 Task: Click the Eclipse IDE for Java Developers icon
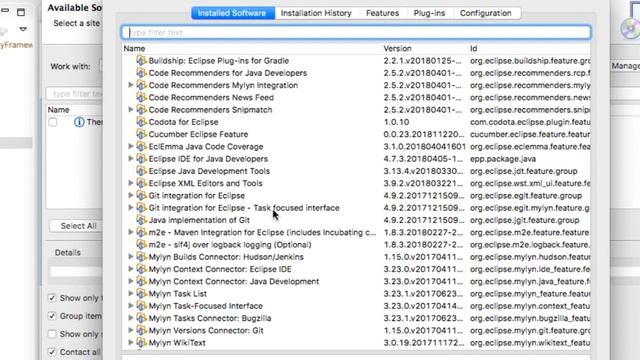(x=141, y=158)
